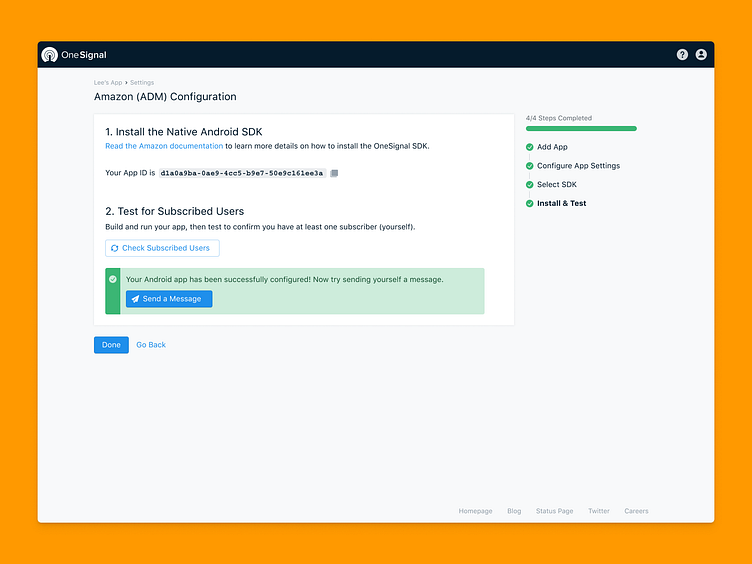Go to Lee's App breadcrumb
Viewport: 752px width, 564px height.
pyautogui.click(x=108, y=82)
